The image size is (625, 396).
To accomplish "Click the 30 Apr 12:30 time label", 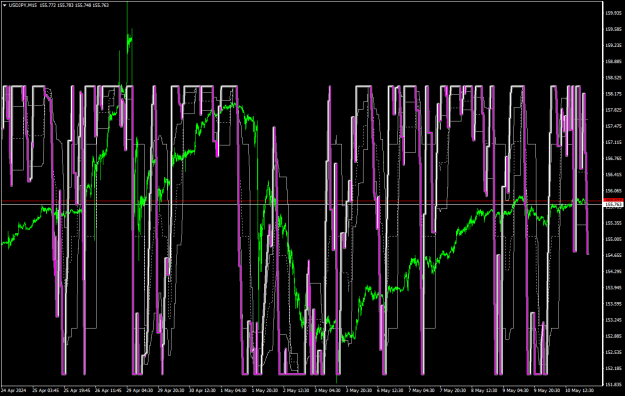I will [x=202, y=390].
